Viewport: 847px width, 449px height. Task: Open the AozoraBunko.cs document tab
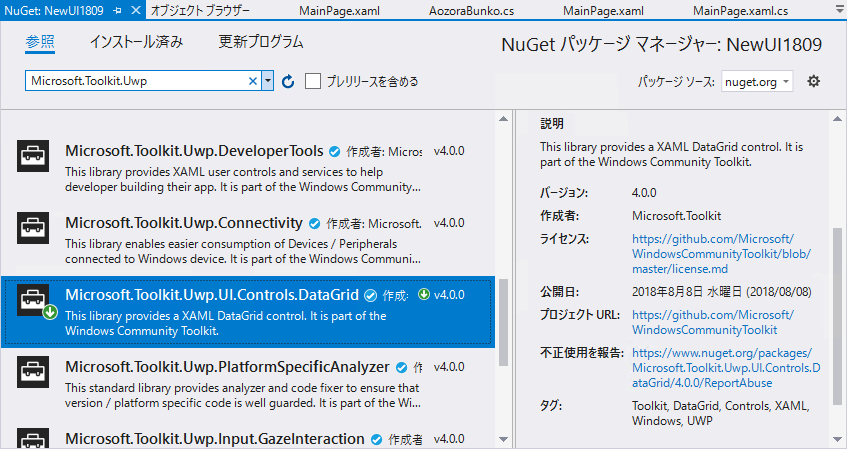(x=472, y=11)
